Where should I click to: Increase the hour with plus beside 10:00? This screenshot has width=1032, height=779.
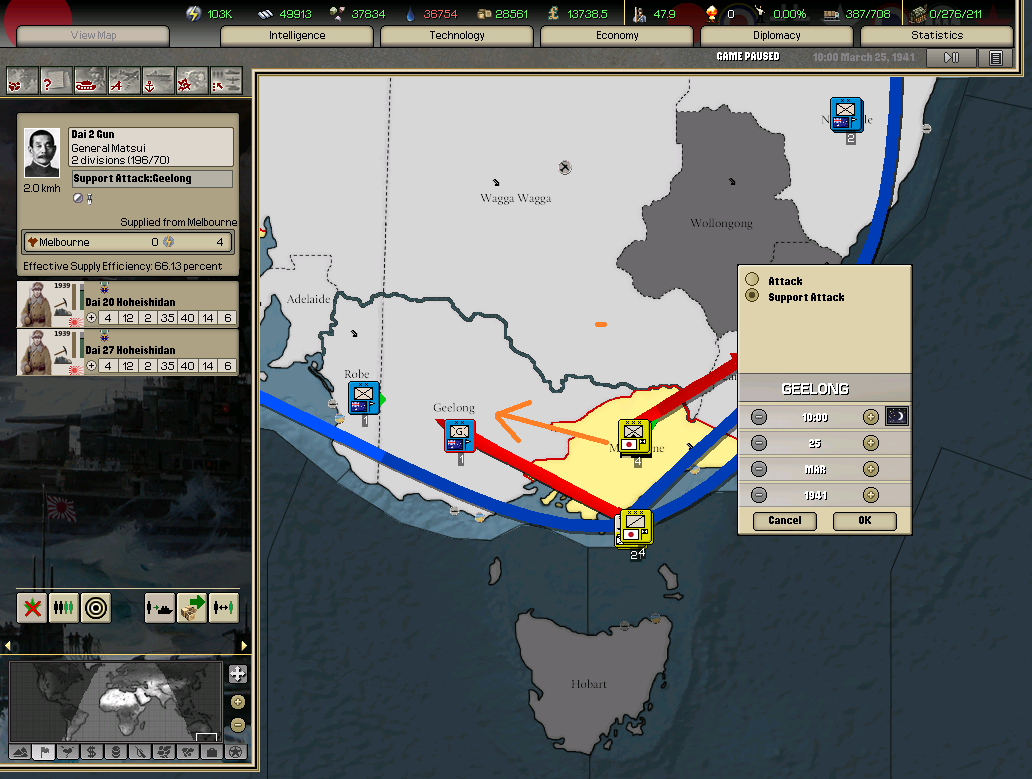click(870, 416)
